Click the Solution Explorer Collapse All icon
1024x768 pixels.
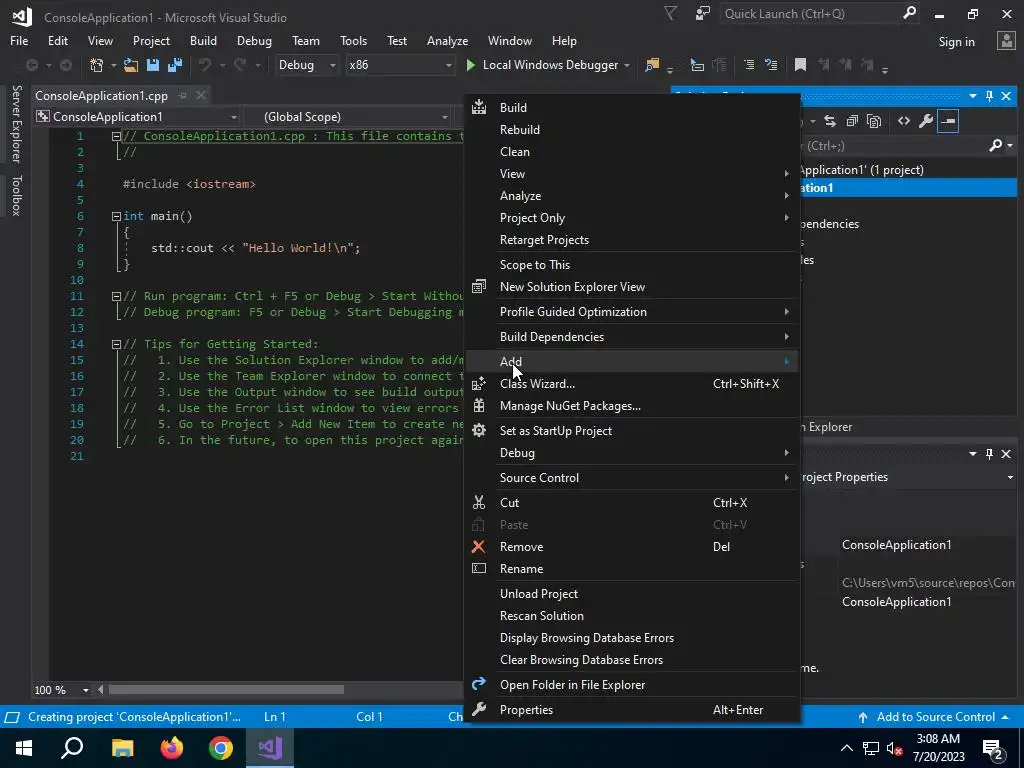coord(852,121)
